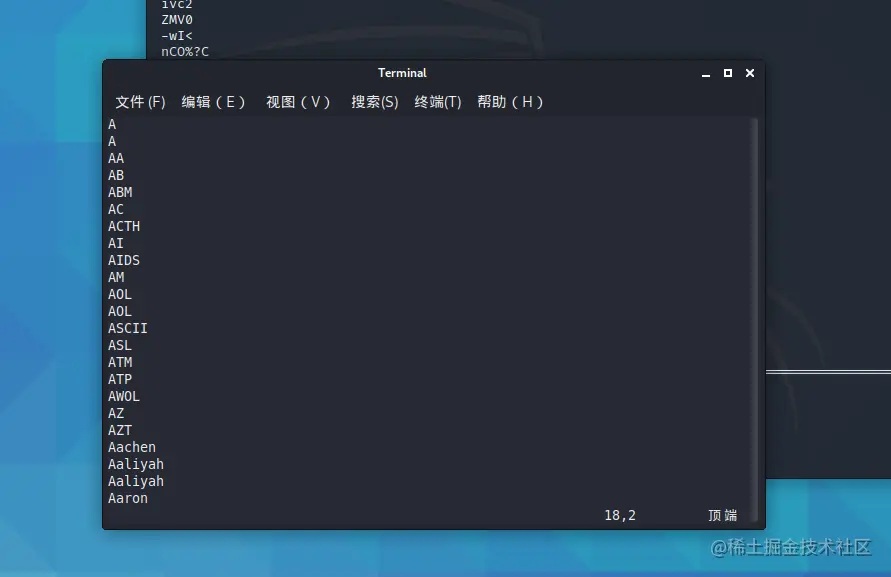Click -wI< text in background terminal window
The height and width of the screenshot is (577, 891).
click(x=177, y=36)
